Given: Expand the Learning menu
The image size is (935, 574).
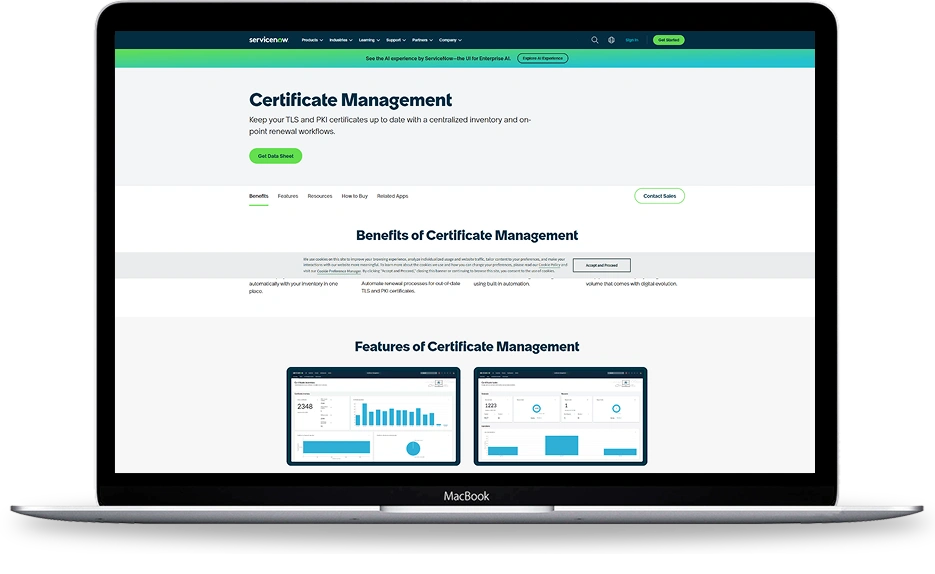Looking at the screenshot, I should [369, 40].
